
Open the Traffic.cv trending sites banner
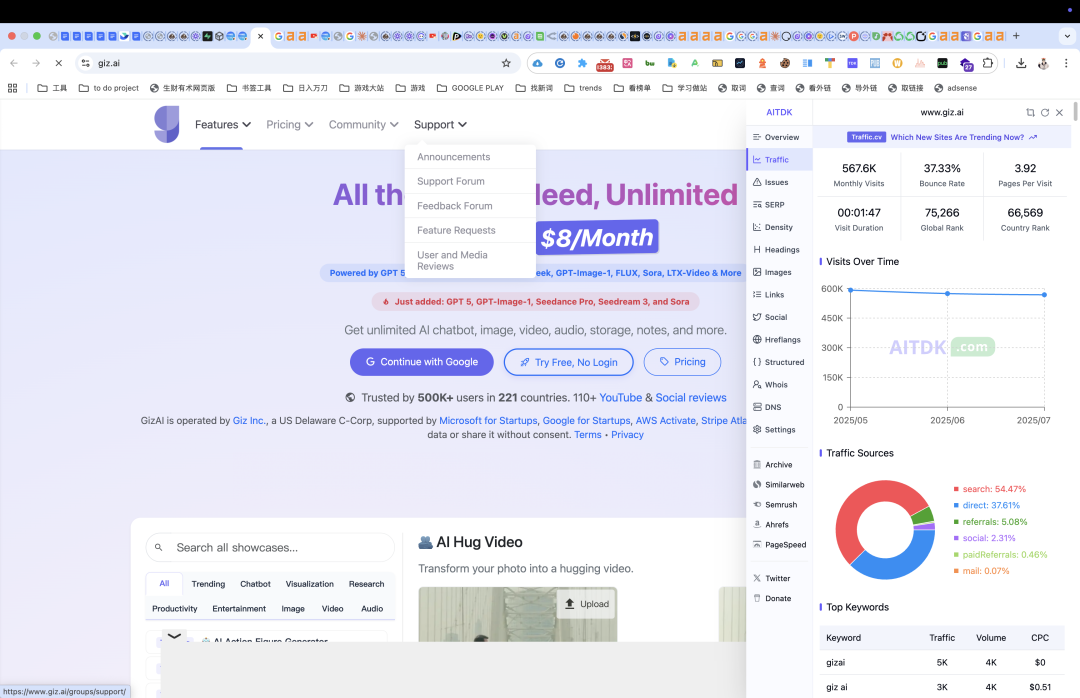[942, 137]
